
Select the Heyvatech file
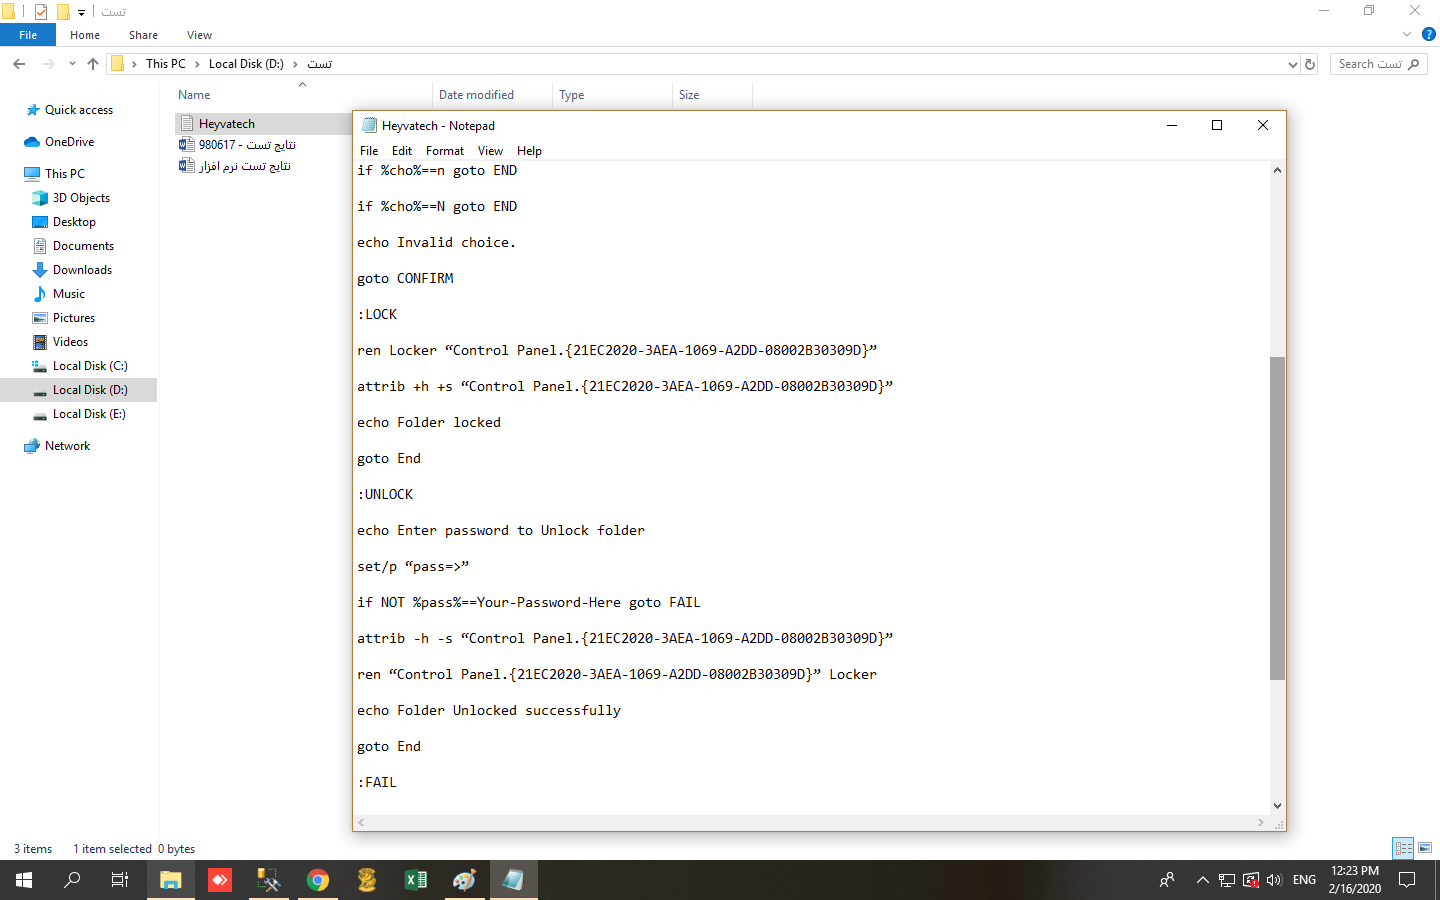[226, 124]
